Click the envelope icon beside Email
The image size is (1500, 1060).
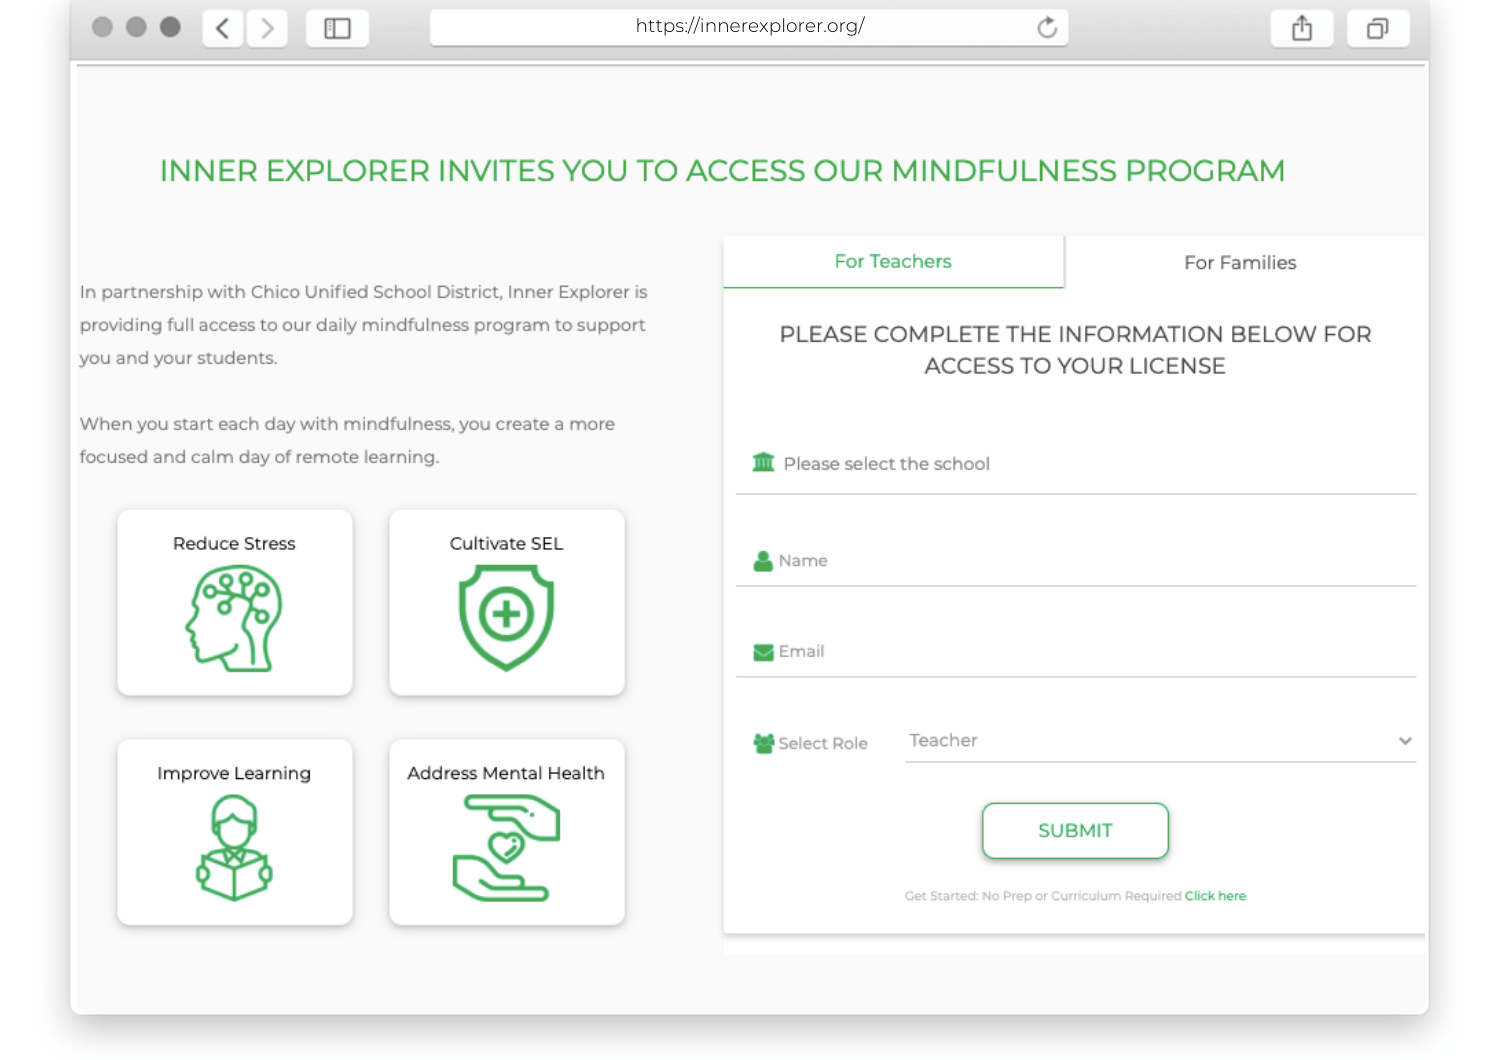763,652
